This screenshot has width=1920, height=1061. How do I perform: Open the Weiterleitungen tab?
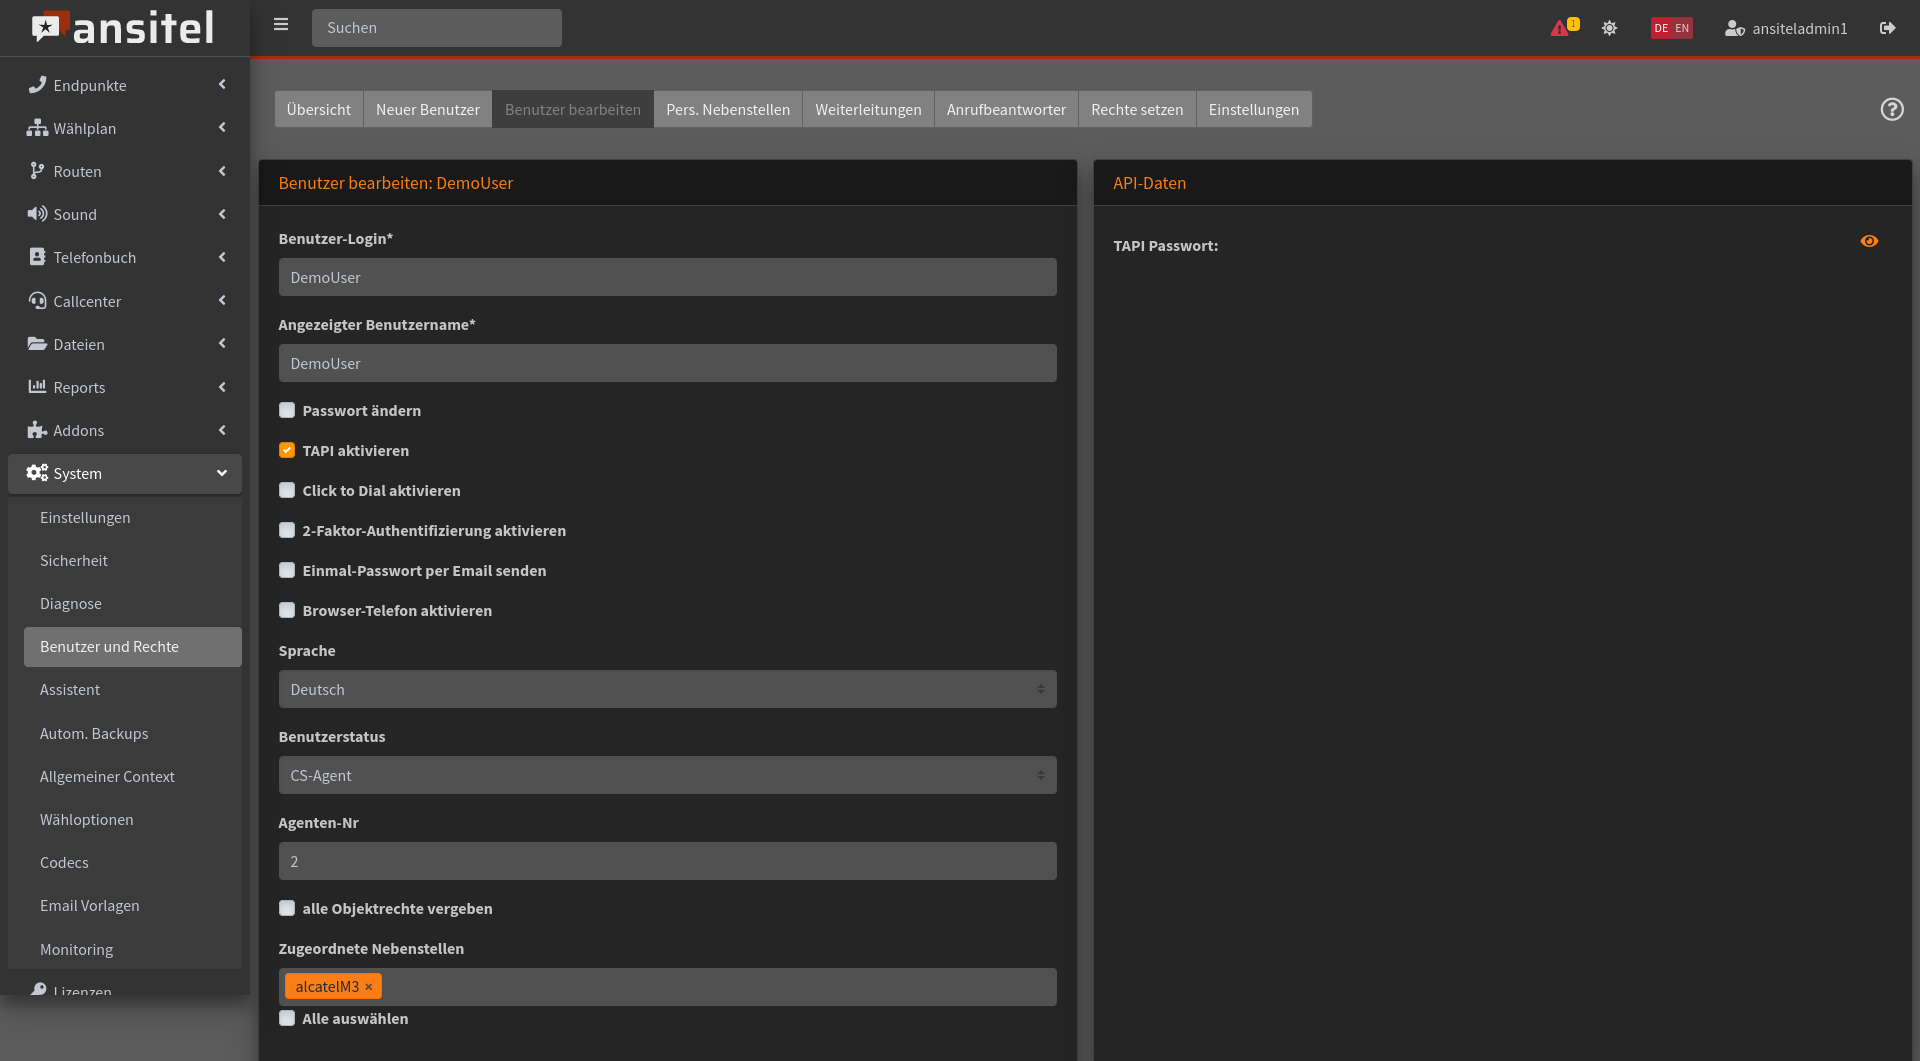coord(867,109)
